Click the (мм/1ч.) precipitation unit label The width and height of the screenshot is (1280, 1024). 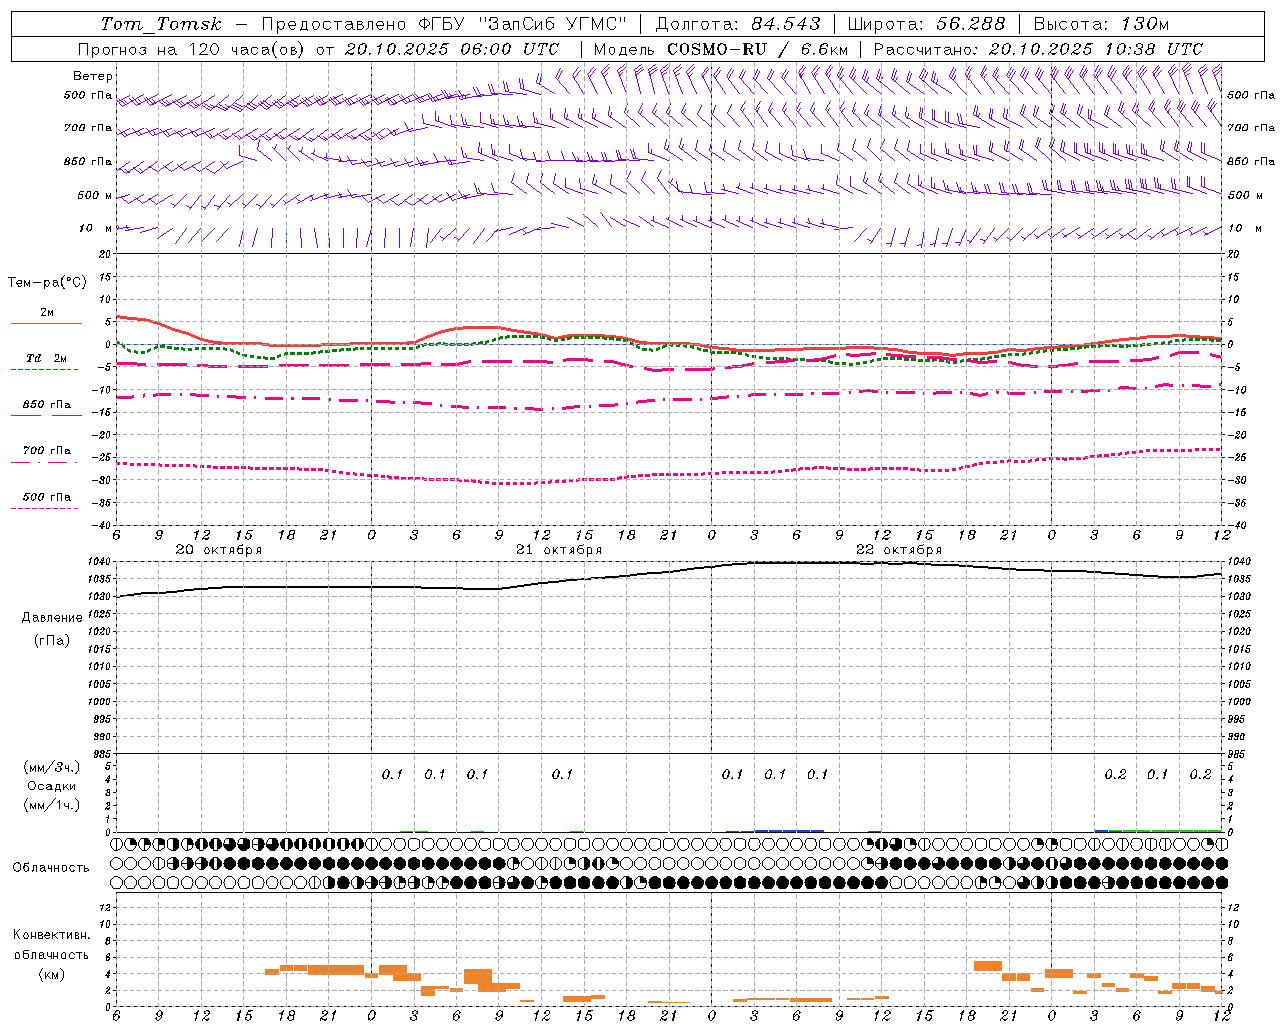tap(52, 805)
